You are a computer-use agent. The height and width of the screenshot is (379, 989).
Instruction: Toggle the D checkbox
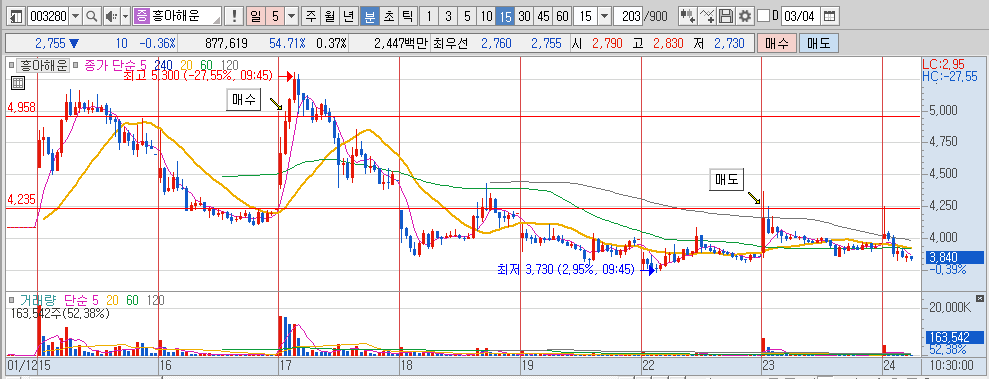tap(763, 16)
